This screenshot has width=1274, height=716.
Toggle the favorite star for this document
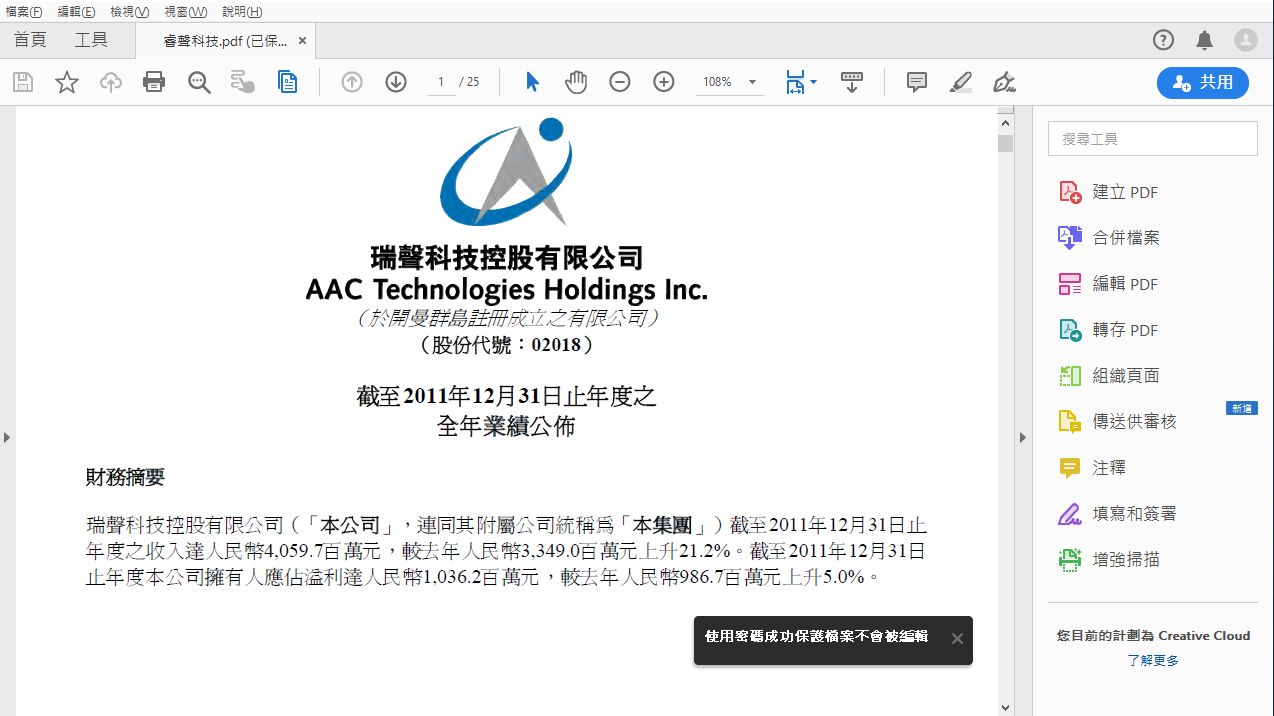(x=66, y=82)
